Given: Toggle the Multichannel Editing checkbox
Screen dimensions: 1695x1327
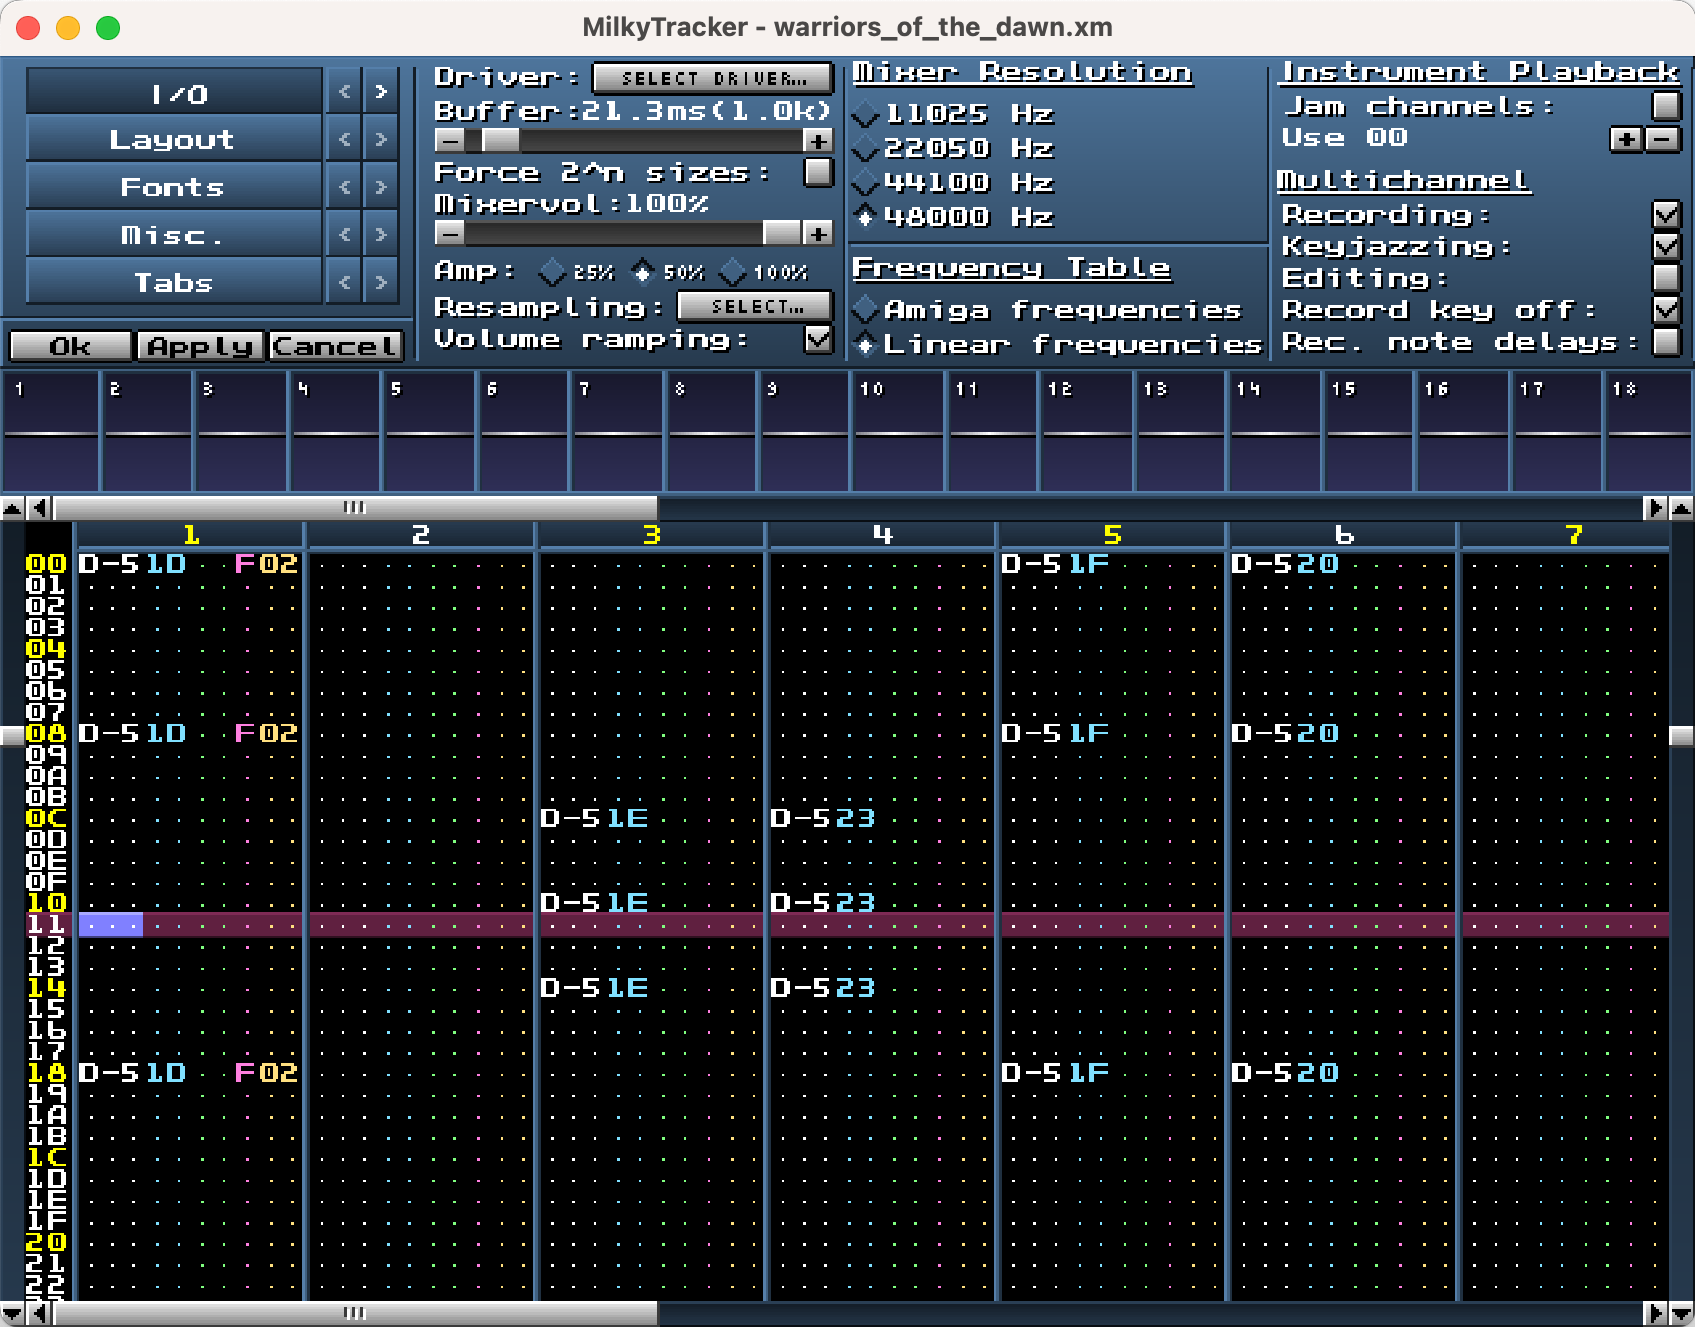Looking at the screenshot, I should [x=1666, y=278].
